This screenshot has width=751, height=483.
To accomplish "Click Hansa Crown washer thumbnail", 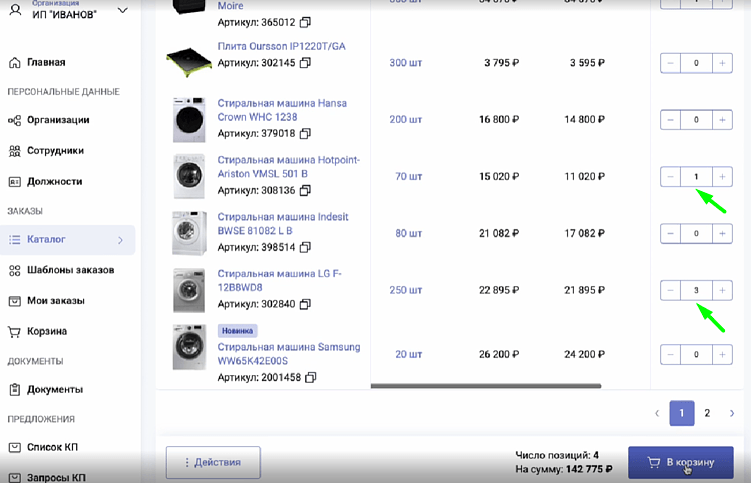I will click(x=189, y=119).
